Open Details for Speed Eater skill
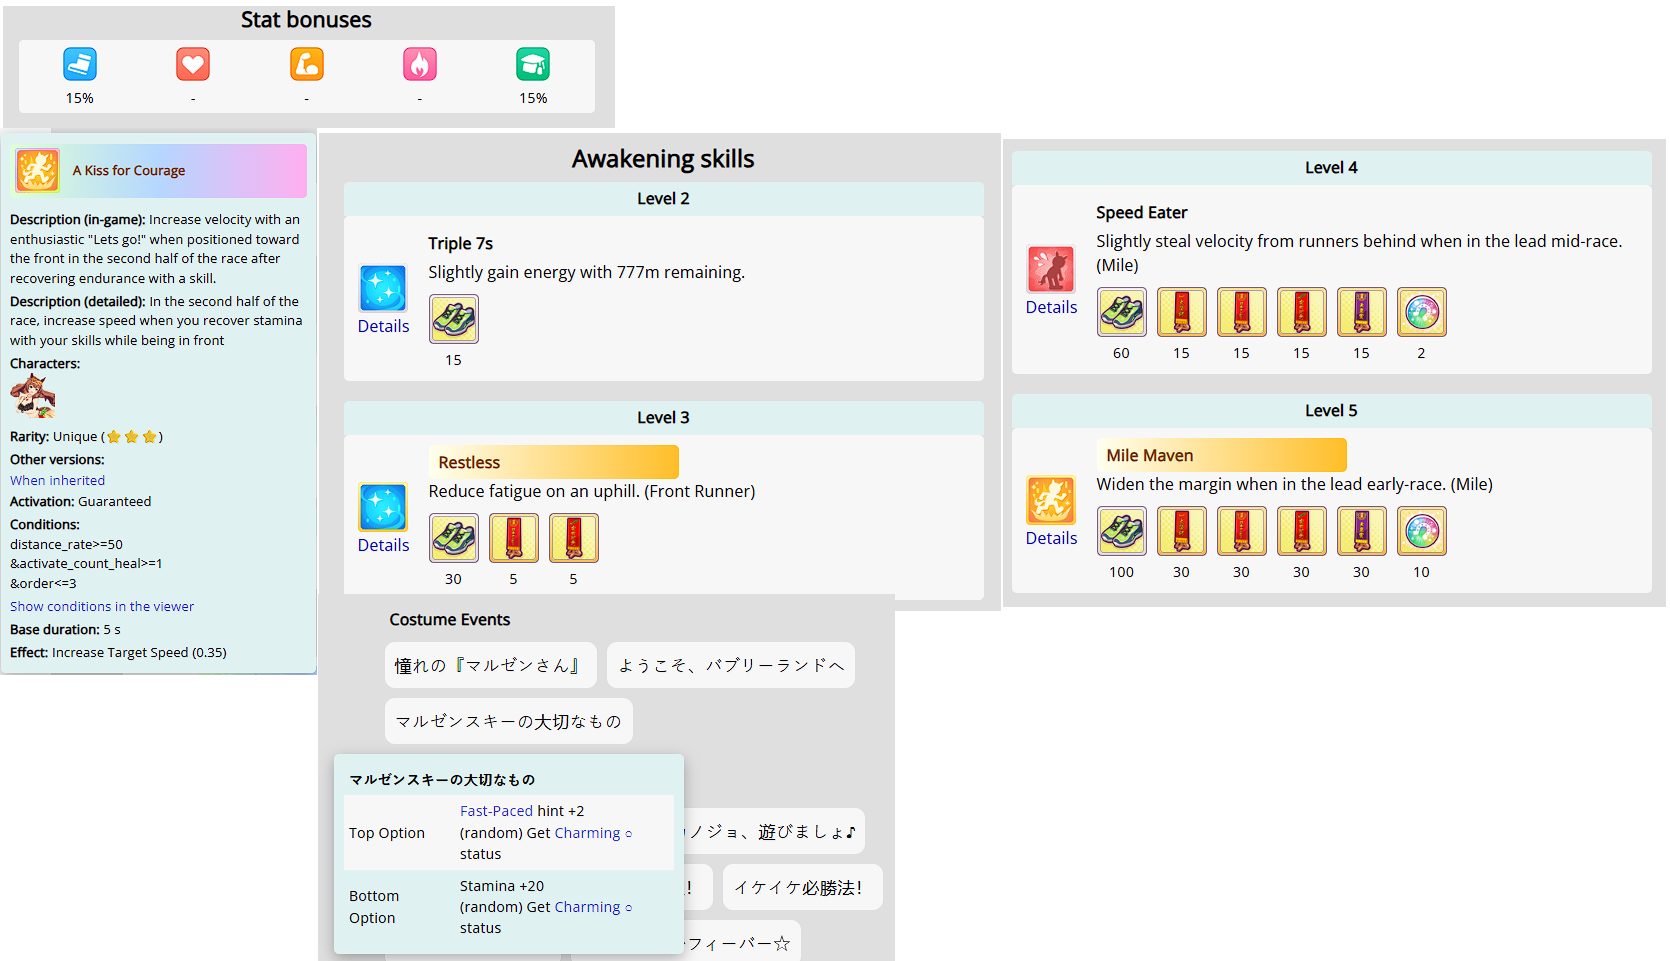The image size is (1670, 961). [x=1052, y=307]
